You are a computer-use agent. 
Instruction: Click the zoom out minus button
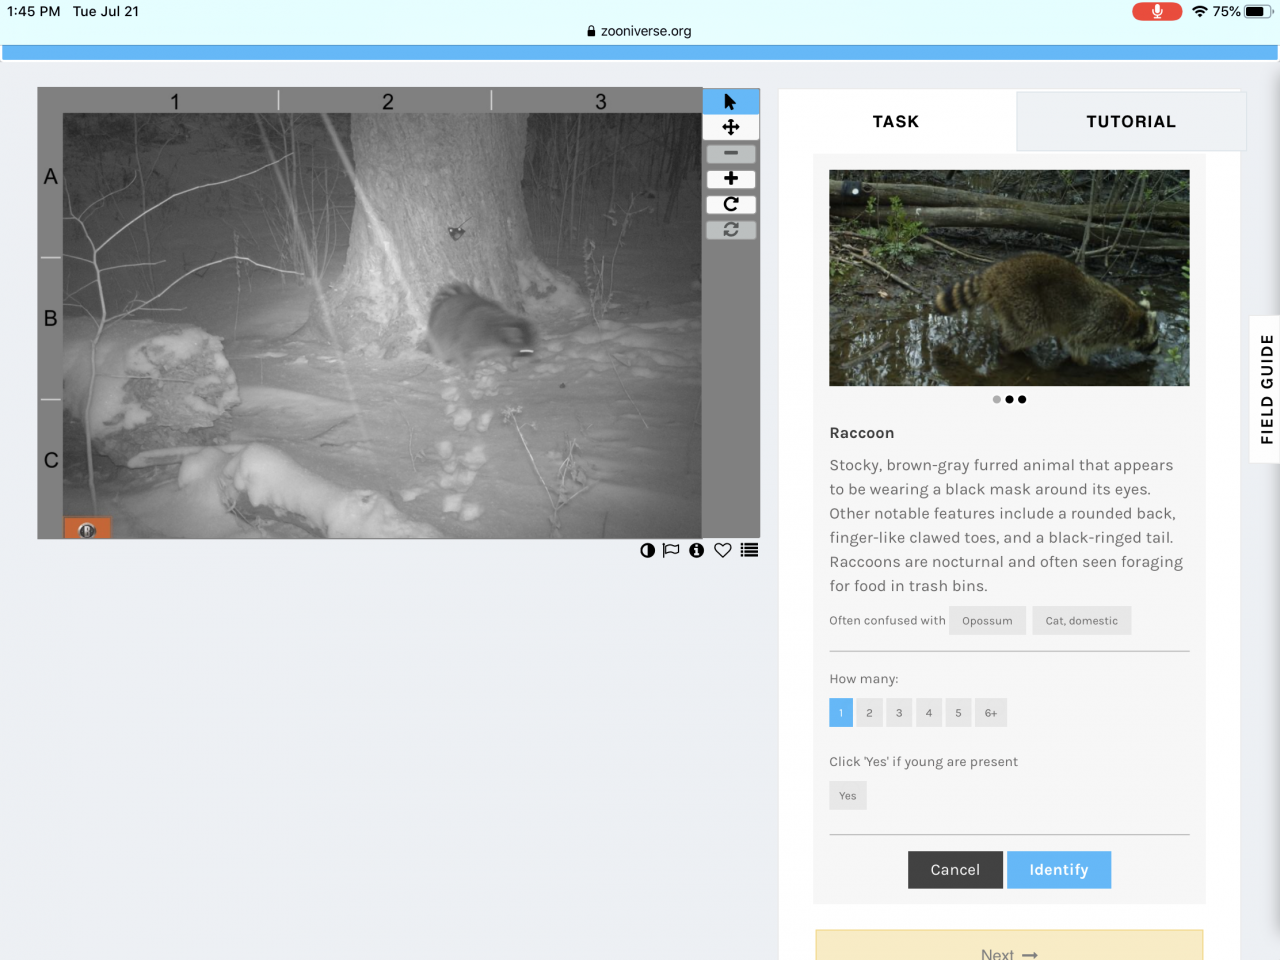coord(731,153)
